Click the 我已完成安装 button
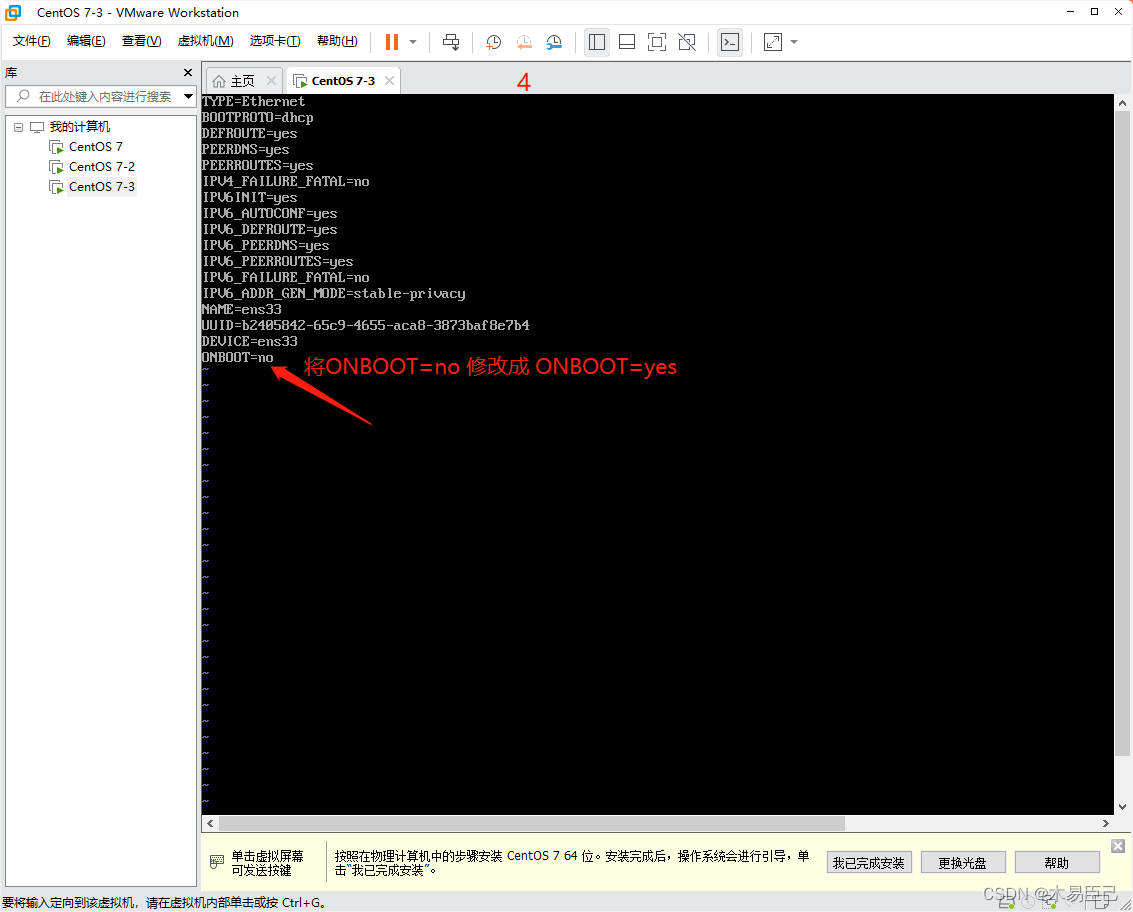This screenshot has width=1133, height=912. [x=869, y=863]
